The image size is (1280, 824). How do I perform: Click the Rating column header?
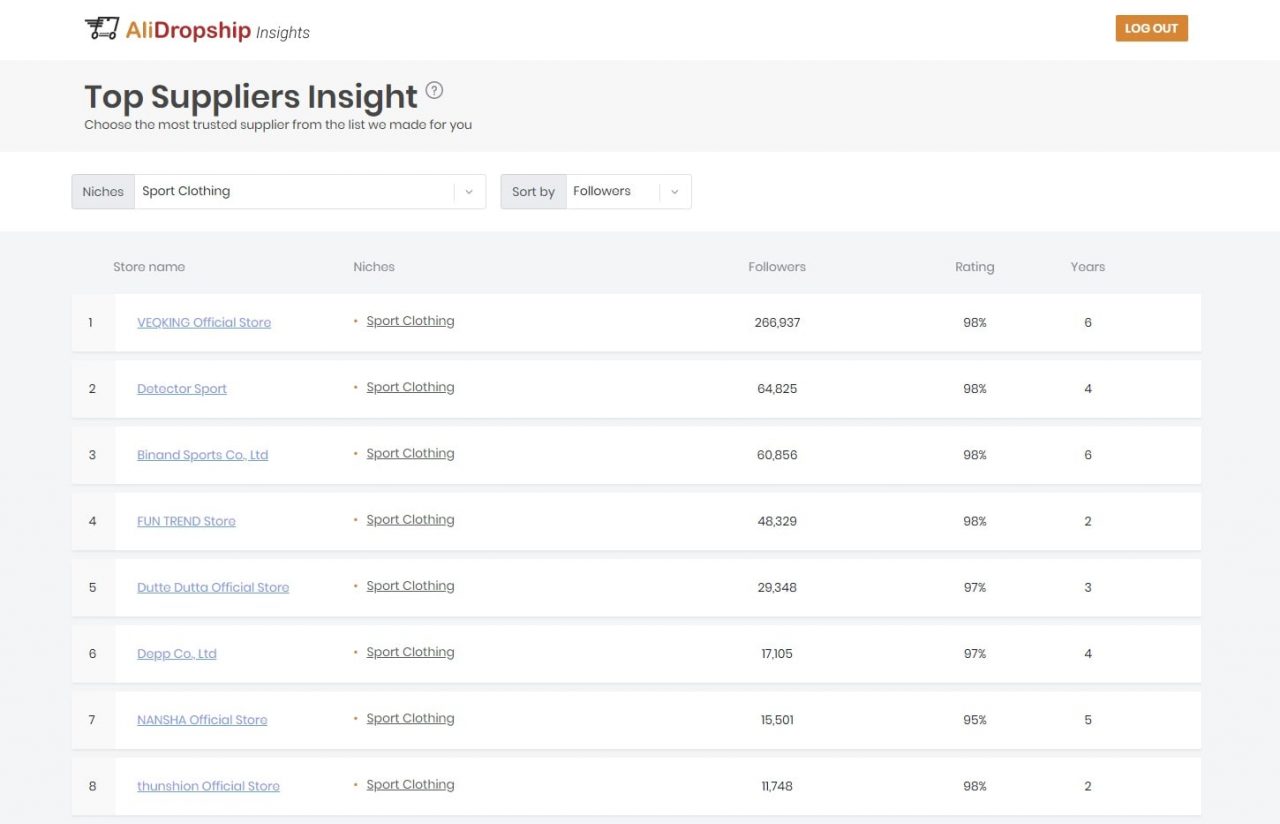tap(974, 267)
